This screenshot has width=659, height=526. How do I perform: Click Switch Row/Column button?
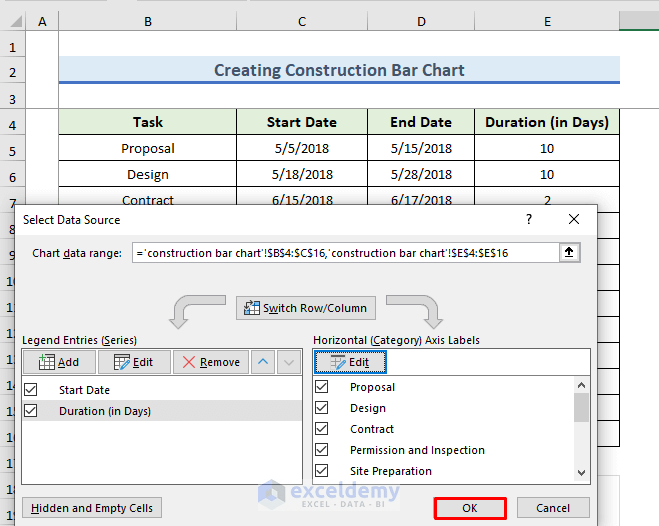tap(306, 308)
